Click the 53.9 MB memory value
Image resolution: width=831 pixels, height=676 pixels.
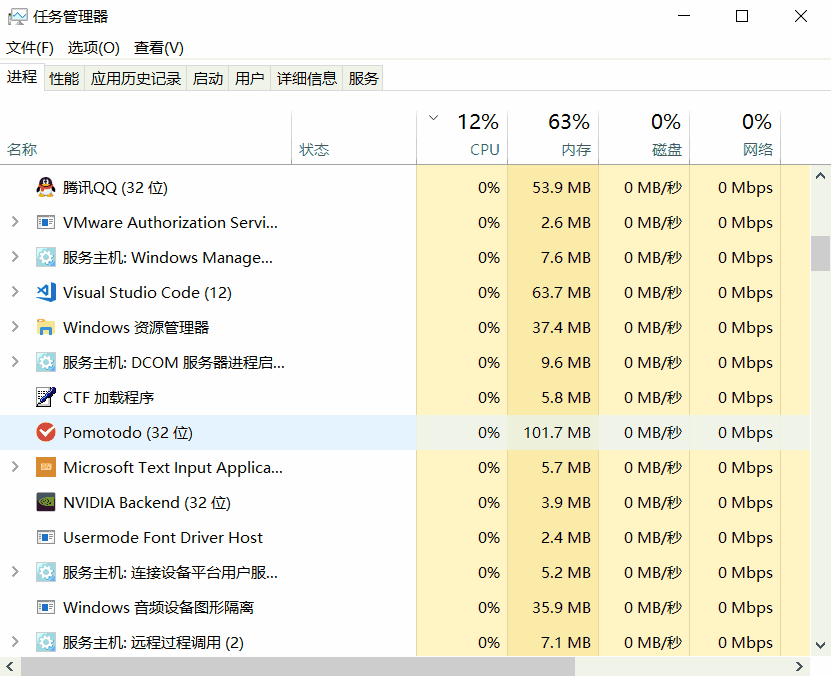(561, 188)
